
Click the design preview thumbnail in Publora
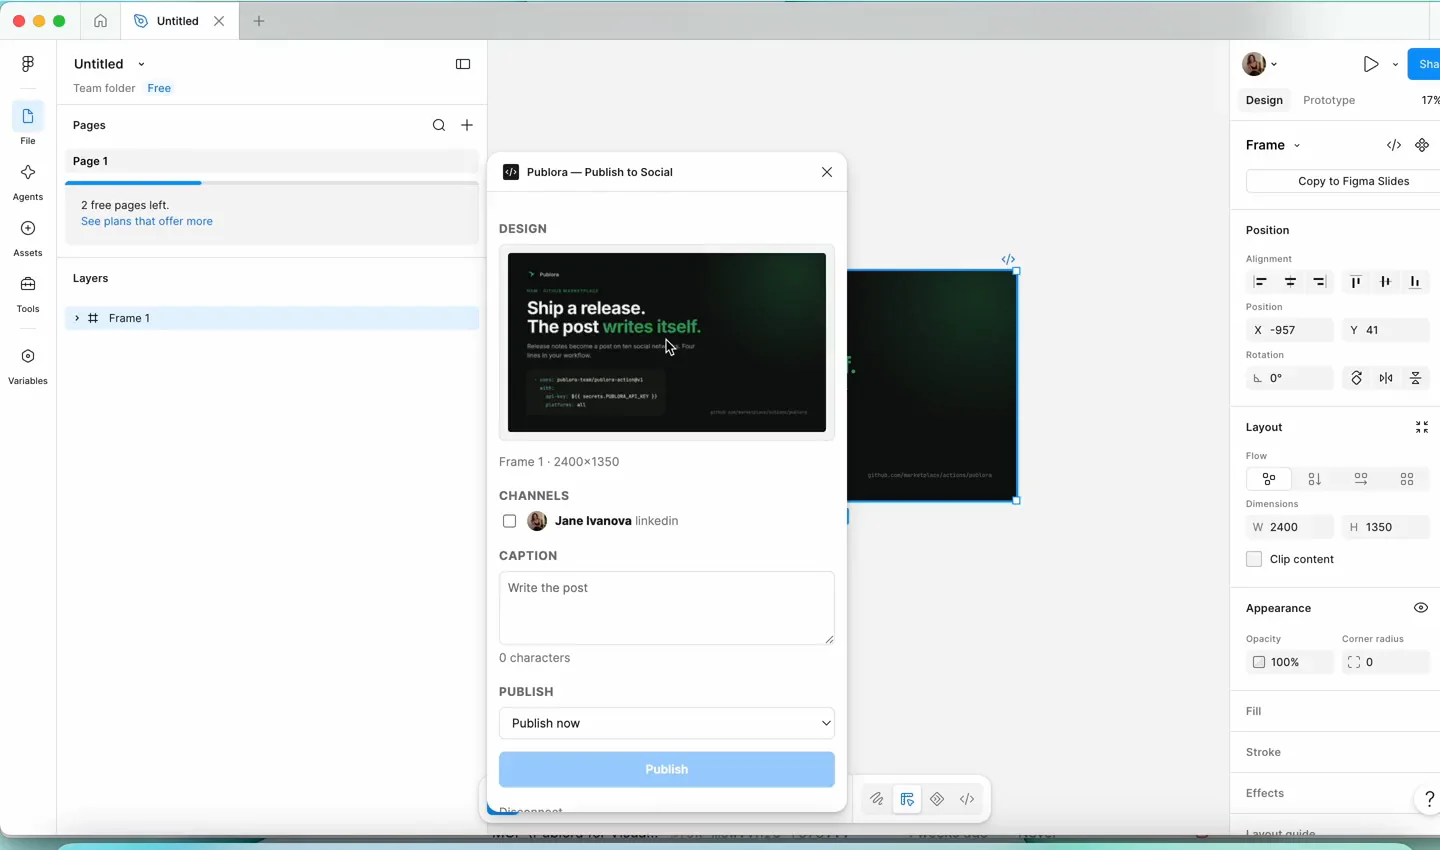coord(667,342)
